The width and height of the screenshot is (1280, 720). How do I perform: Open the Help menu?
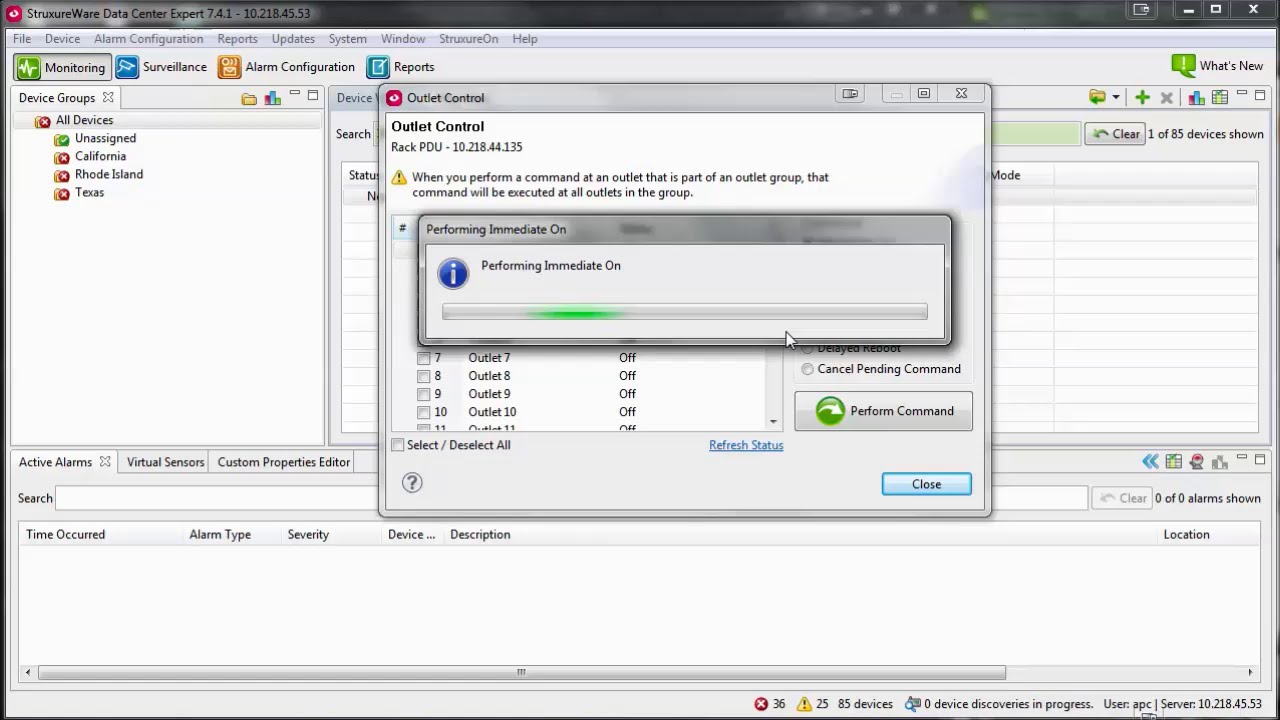[x=525, y=39]
